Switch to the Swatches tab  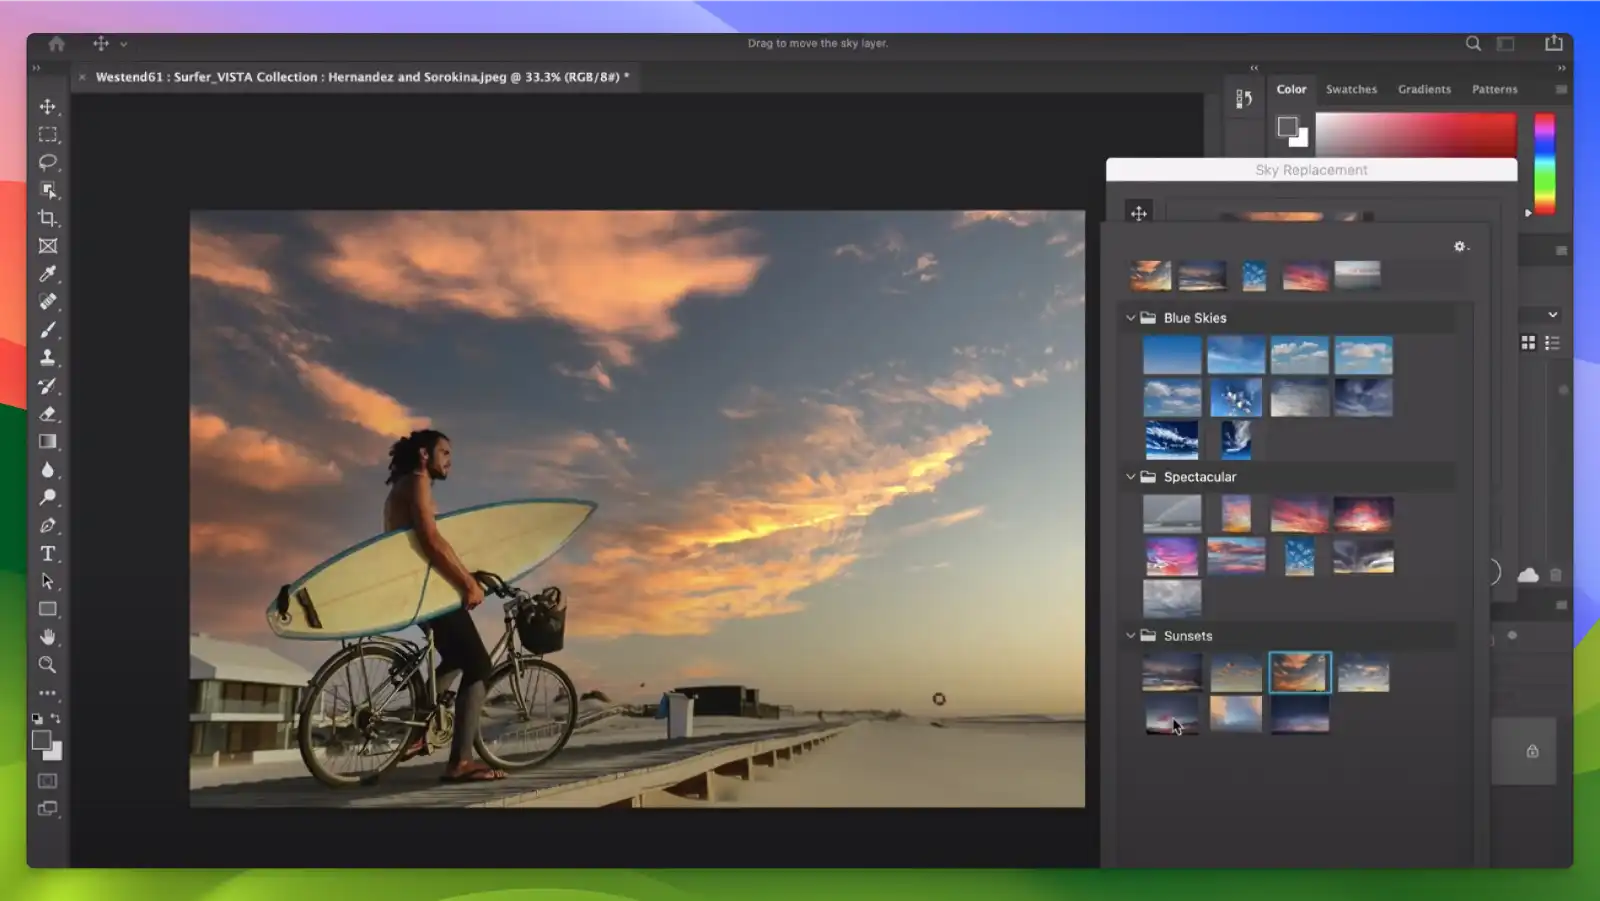[1351, 89]
